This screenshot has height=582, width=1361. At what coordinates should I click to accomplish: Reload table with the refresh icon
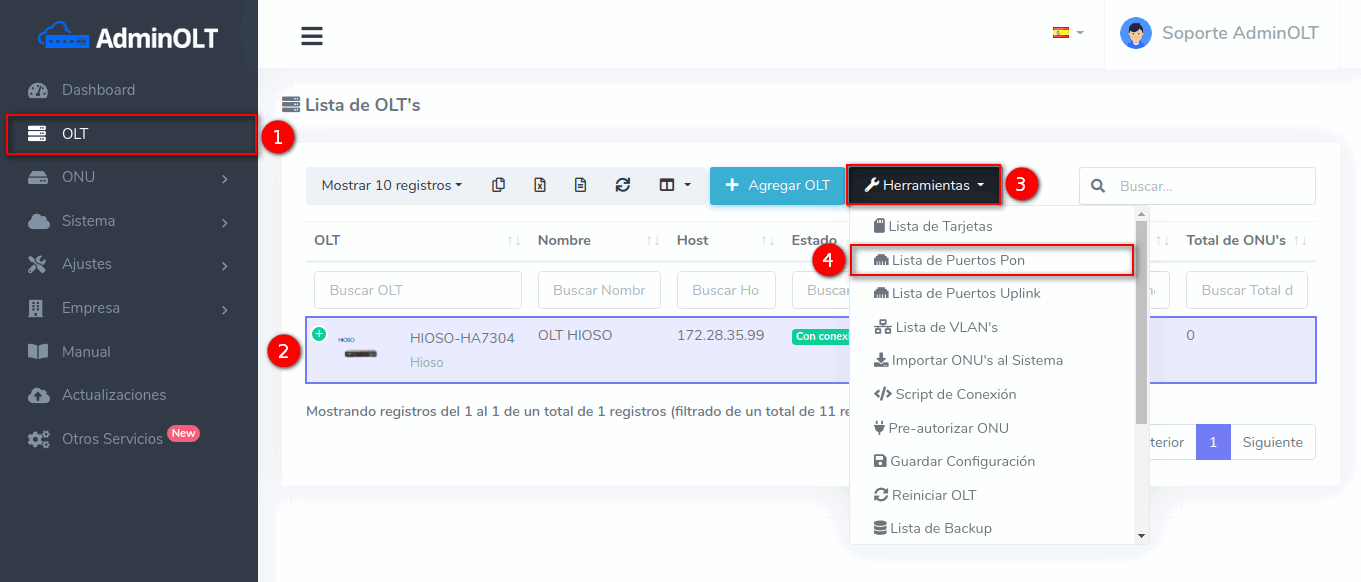[x=622, y=185]
